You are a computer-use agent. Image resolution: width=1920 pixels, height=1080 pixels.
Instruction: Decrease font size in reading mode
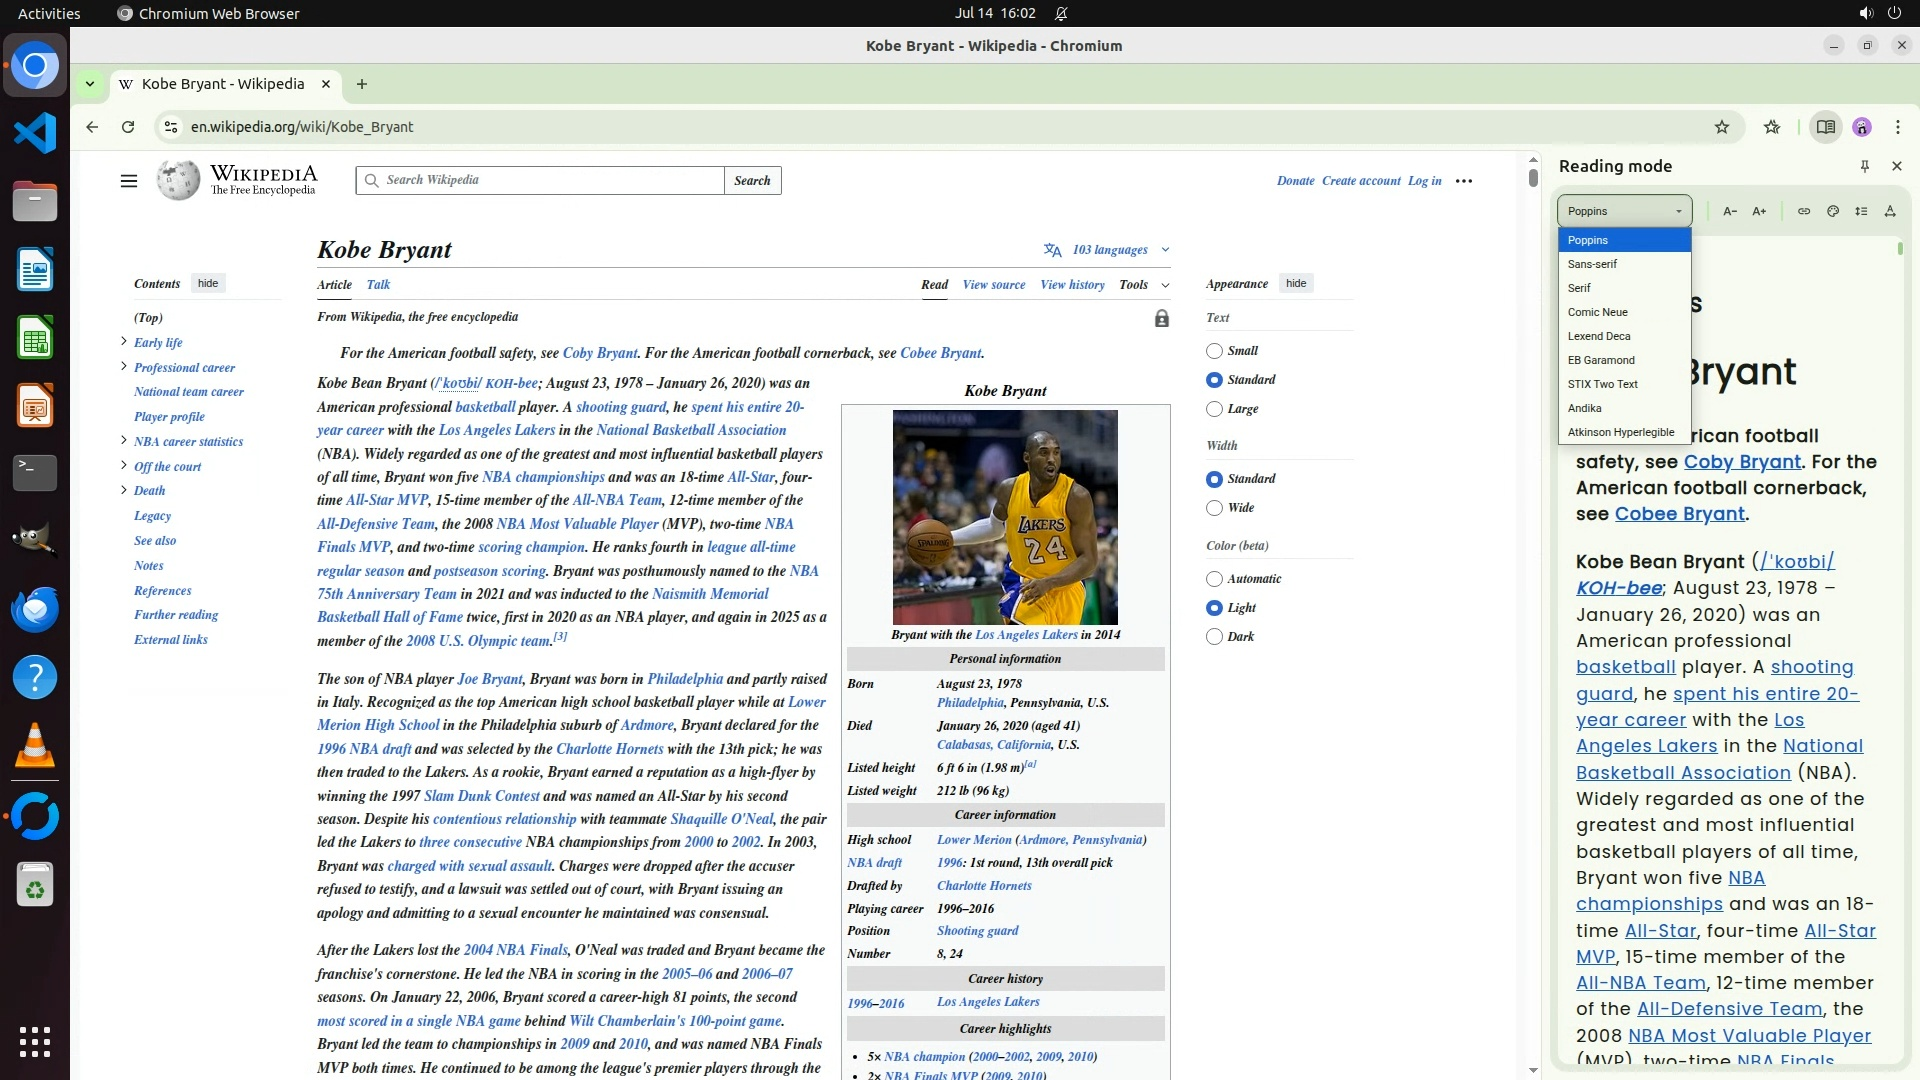click(1730, 211)
